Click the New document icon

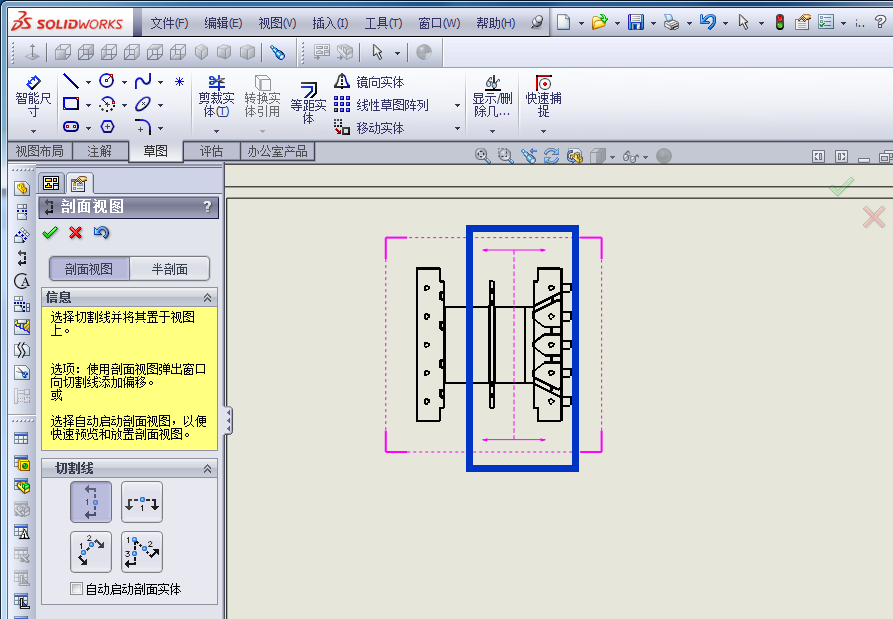click(x=563, y=23)
